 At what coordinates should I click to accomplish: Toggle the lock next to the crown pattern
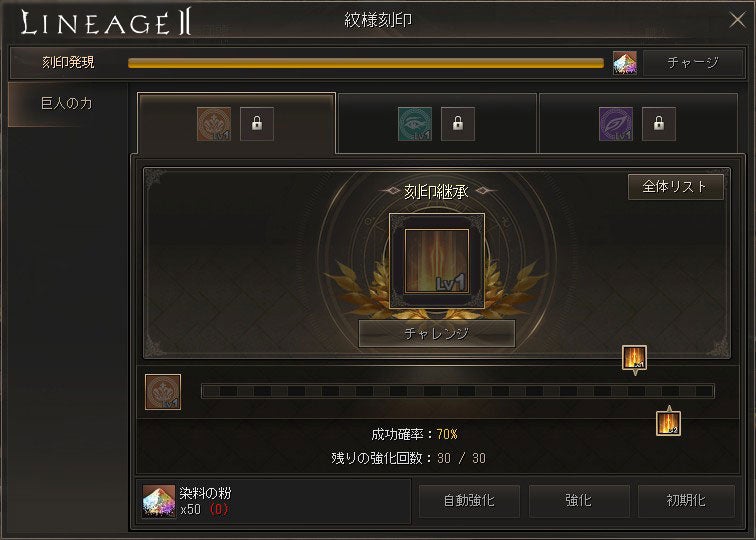(257, 124)
